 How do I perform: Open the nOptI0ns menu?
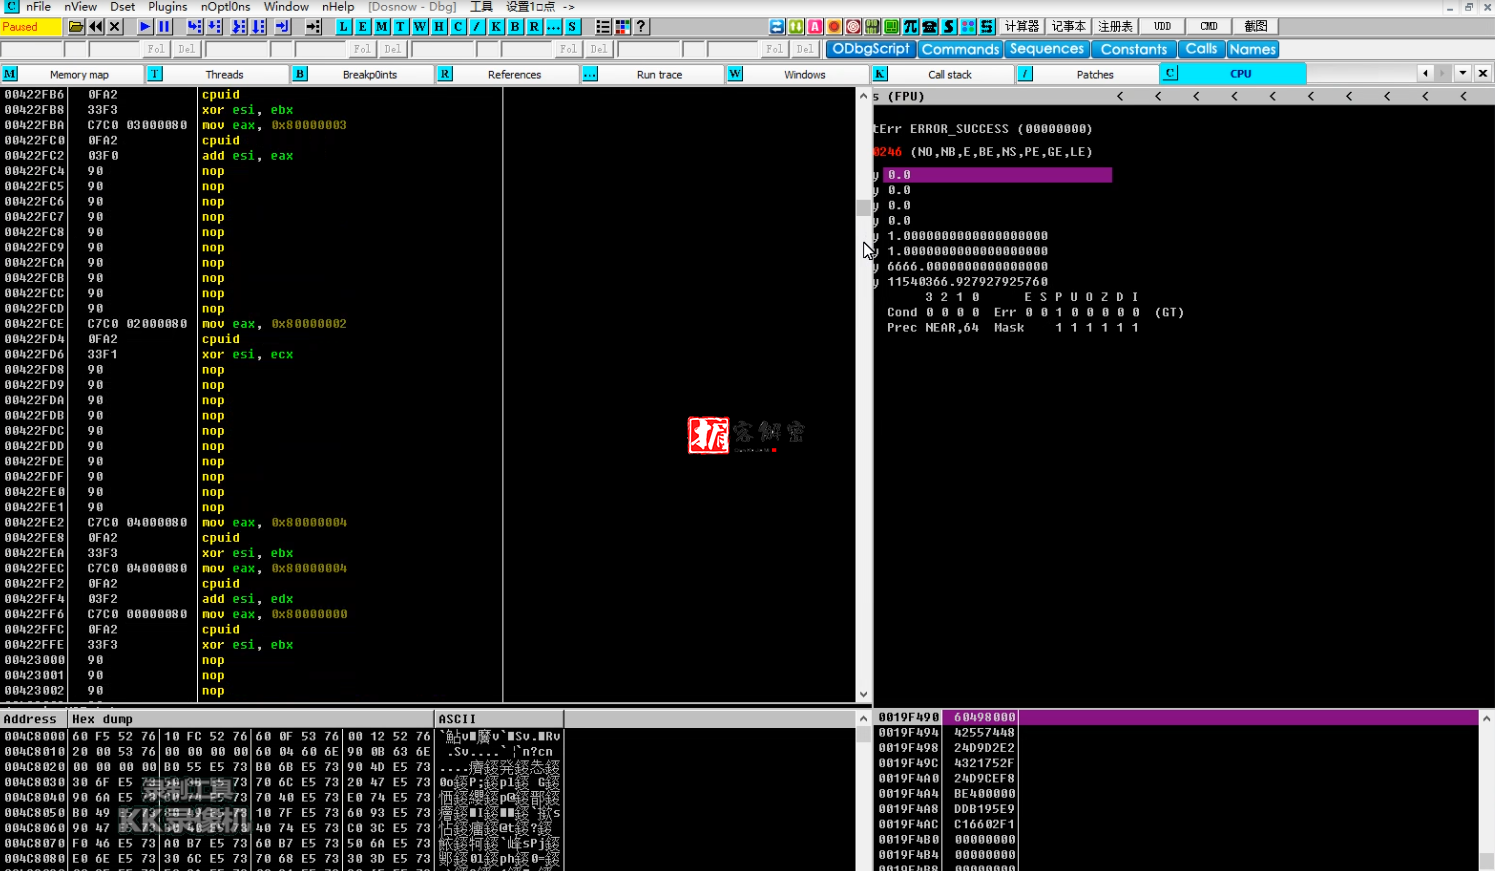click(225, 7)
